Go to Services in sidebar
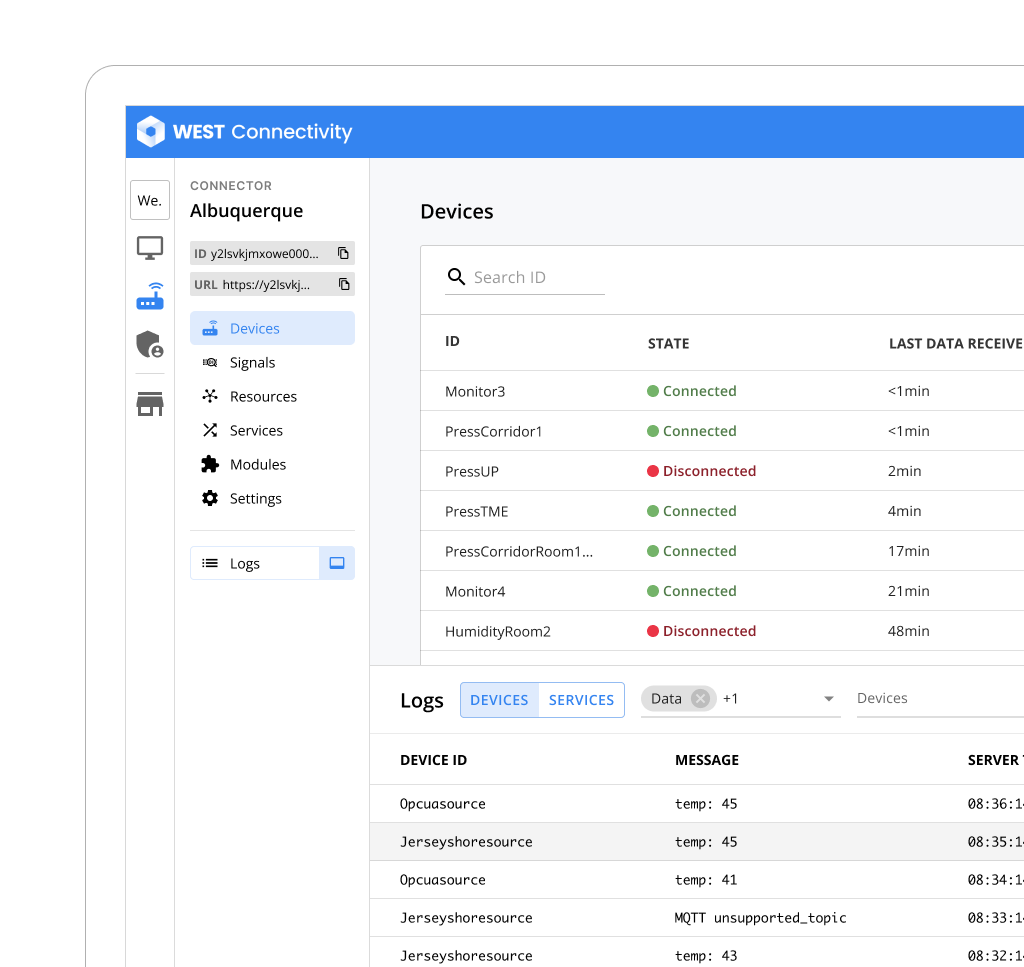Image resolution: width=1024 pixels, height=967 pixels. (272, 430)
